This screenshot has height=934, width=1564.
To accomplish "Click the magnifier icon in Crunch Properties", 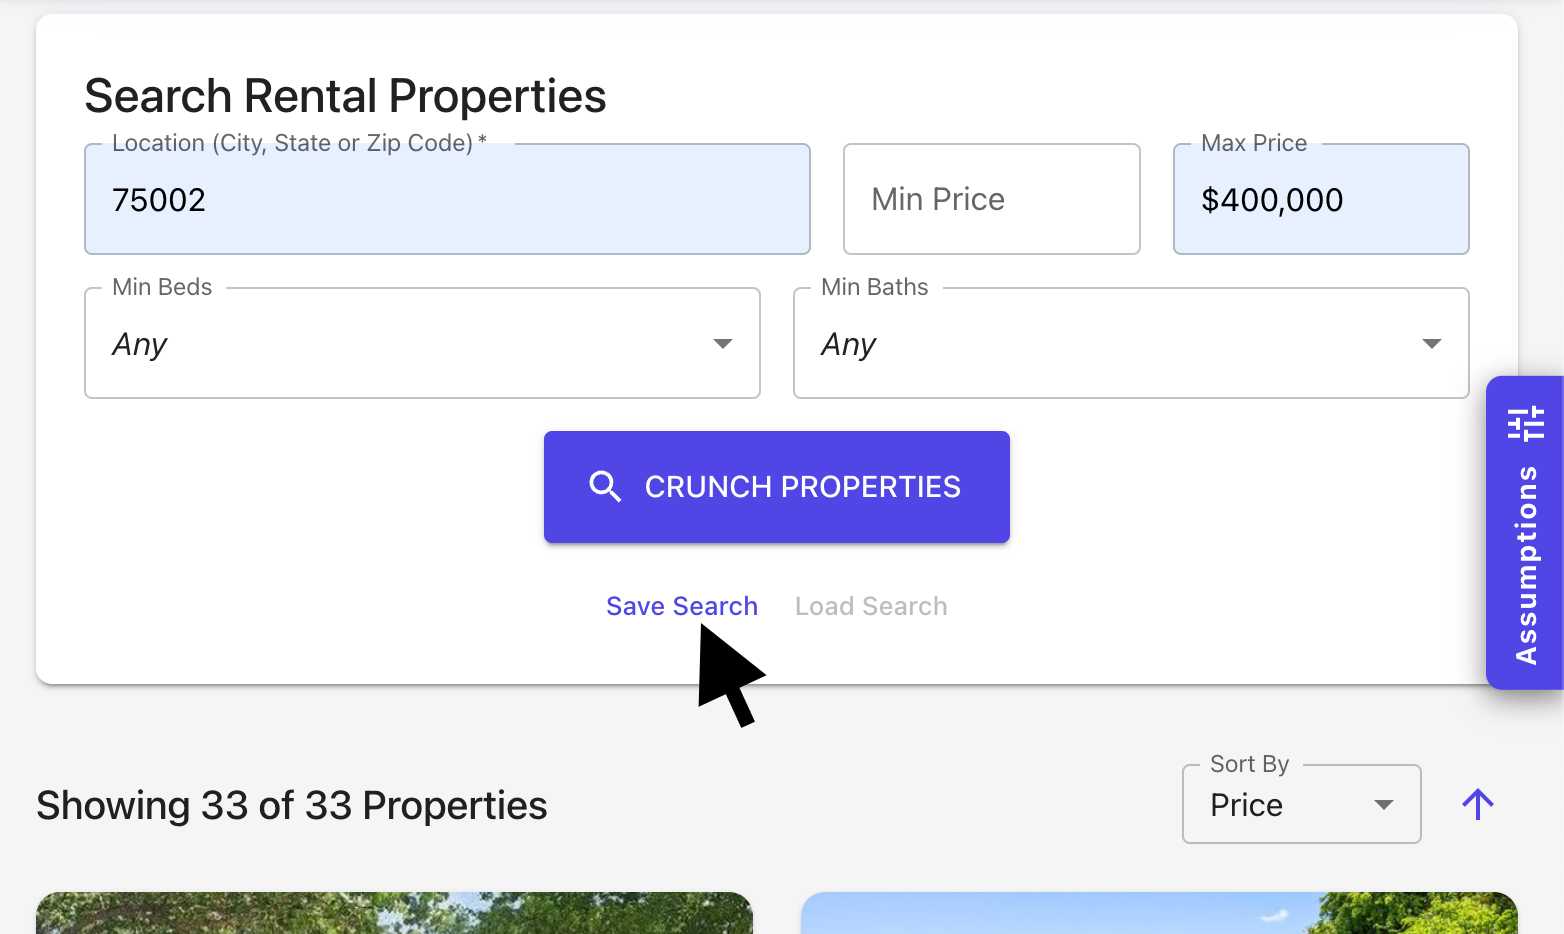I will (605, 487).
